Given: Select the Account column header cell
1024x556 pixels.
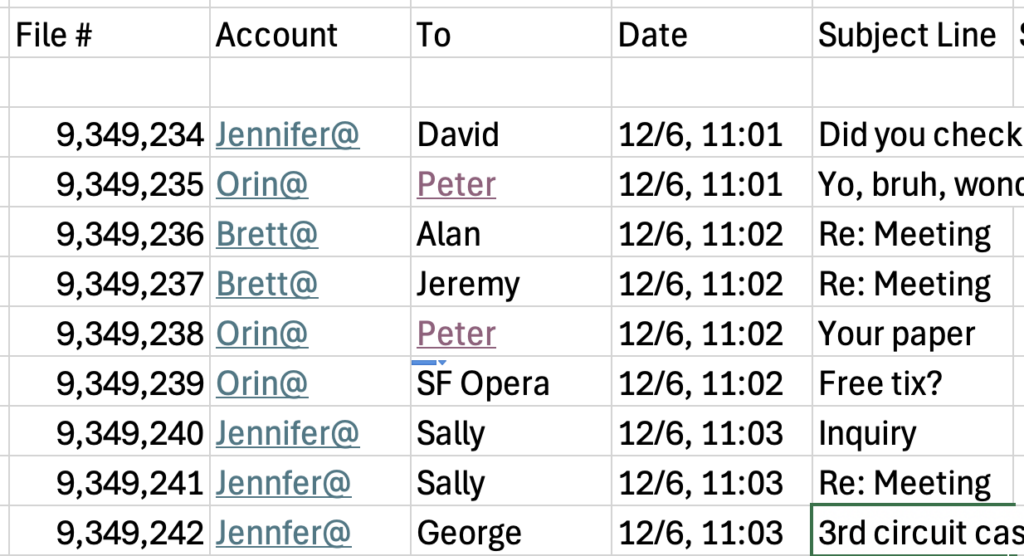Looking at the screenshot, I should point(310,36).
